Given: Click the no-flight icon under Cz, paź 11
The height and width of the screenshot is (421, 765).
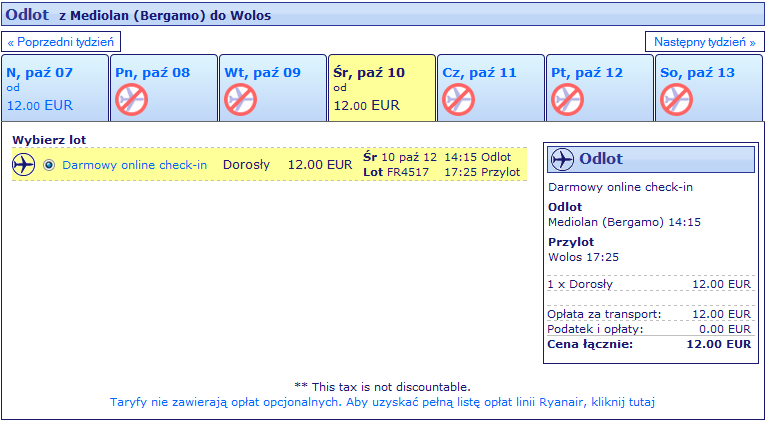Looking at the screenshot, I should pyautogui.click(x=459, y=100).
